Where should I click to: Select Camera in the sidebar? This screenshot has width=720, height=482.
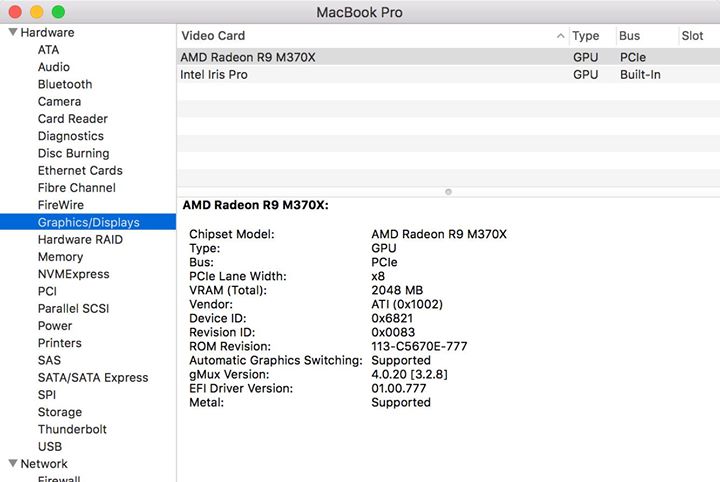[59, 101]
